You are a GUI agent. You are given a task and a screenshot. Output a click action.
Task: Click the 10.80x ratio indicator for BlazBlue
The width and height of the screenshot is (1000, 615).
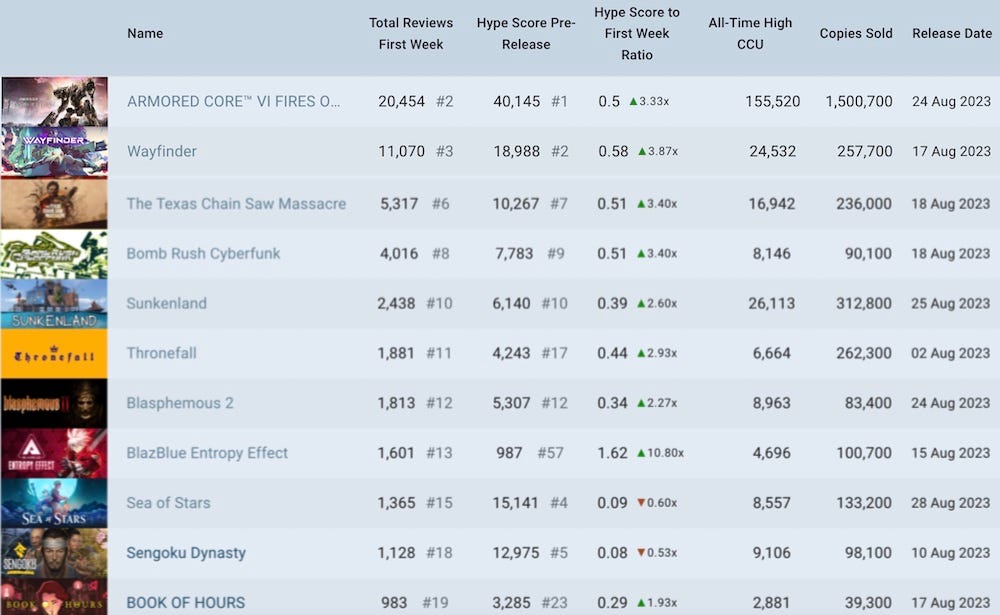coord(660,453)
